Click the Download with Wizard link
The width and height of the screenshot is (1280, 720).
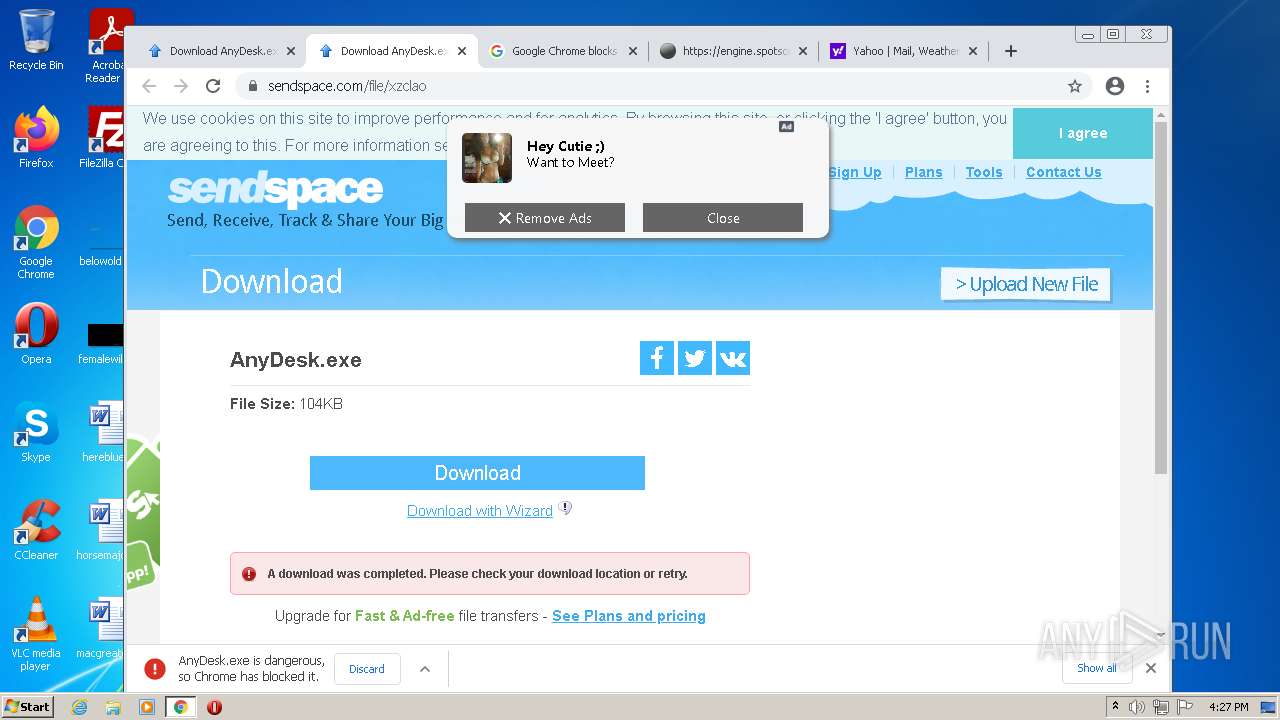click(480, 511)
